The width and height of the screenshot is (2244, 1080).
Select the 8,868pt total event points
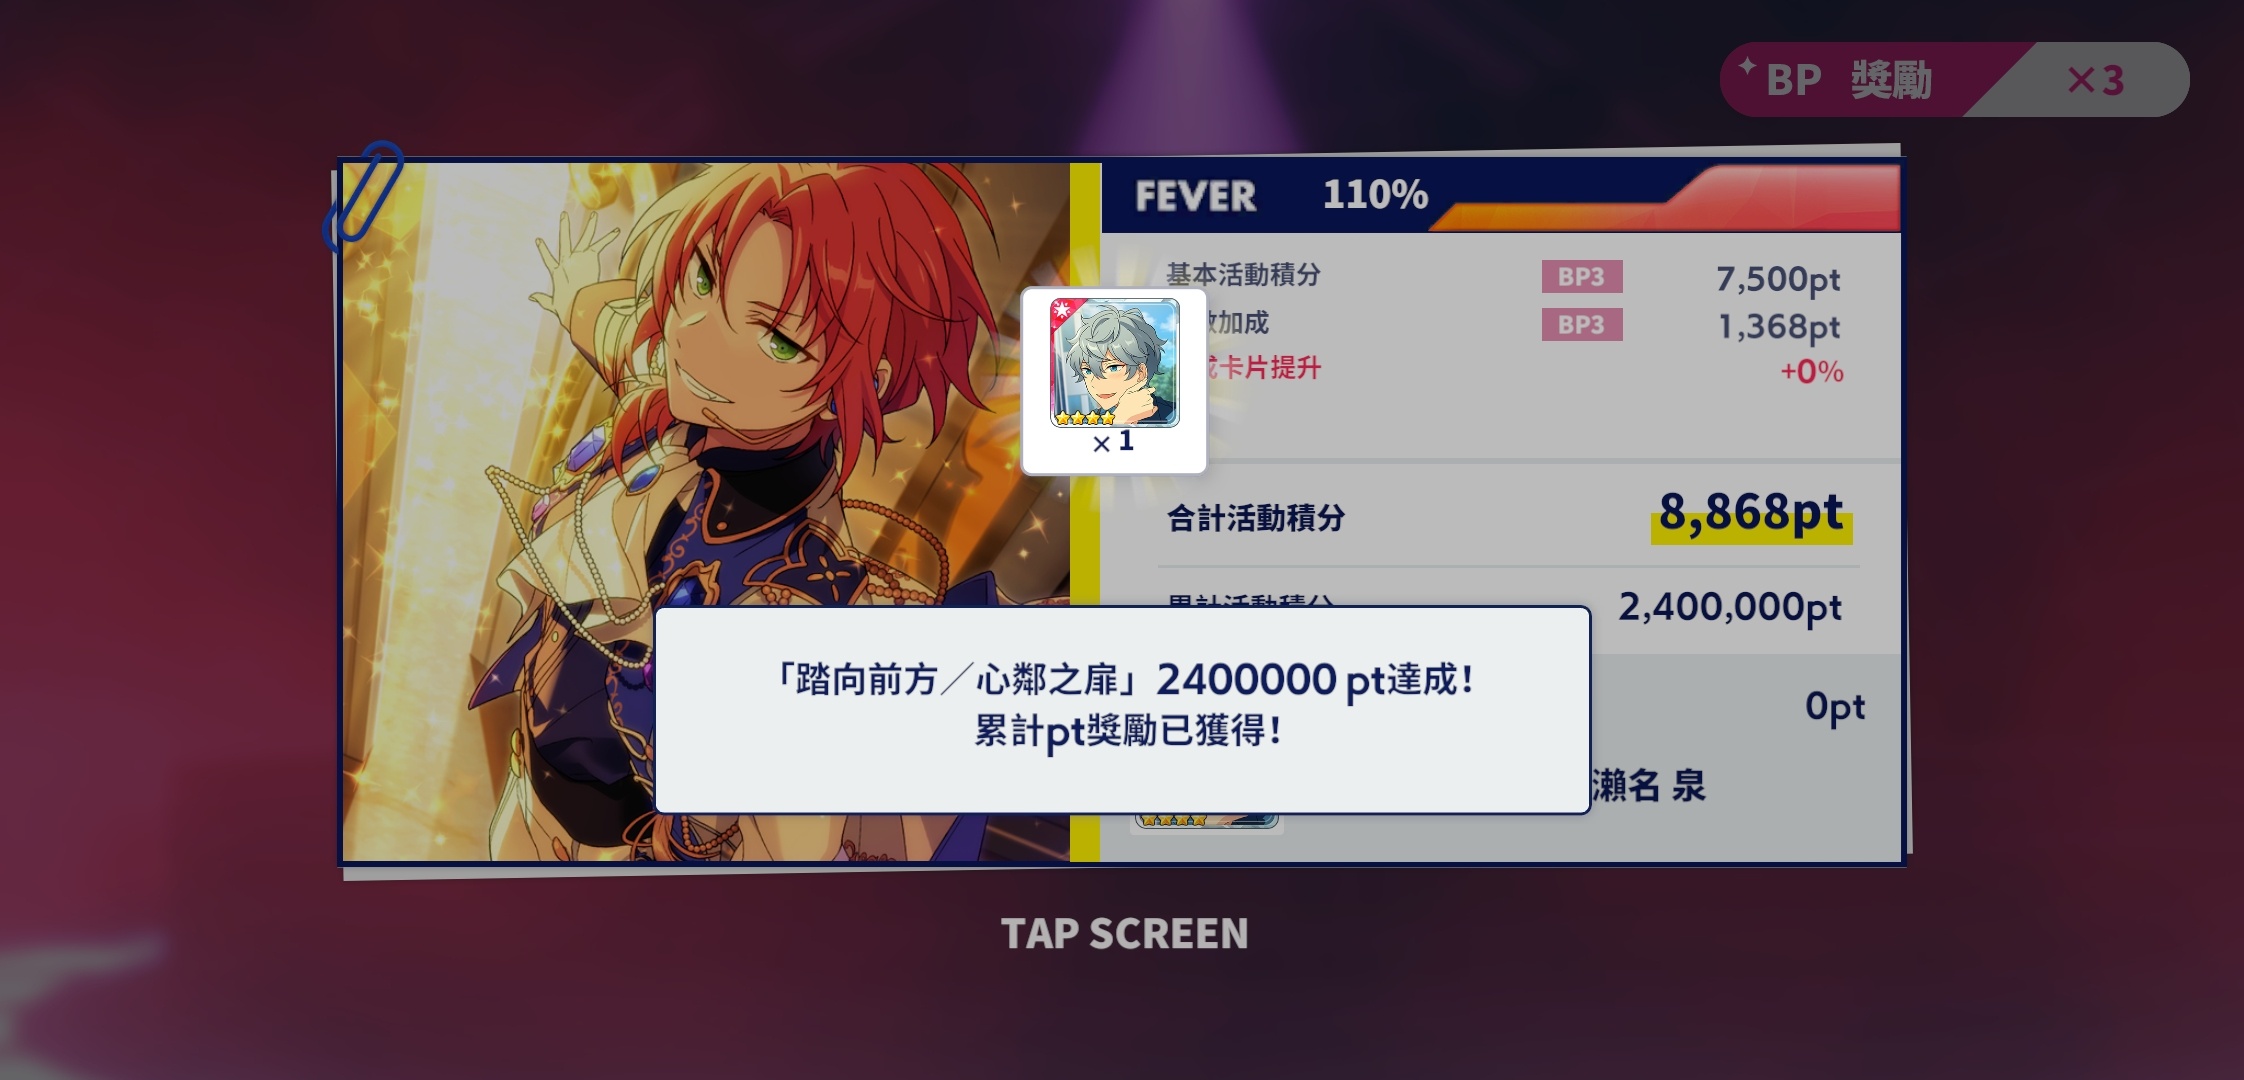(x=1751, y=514)
